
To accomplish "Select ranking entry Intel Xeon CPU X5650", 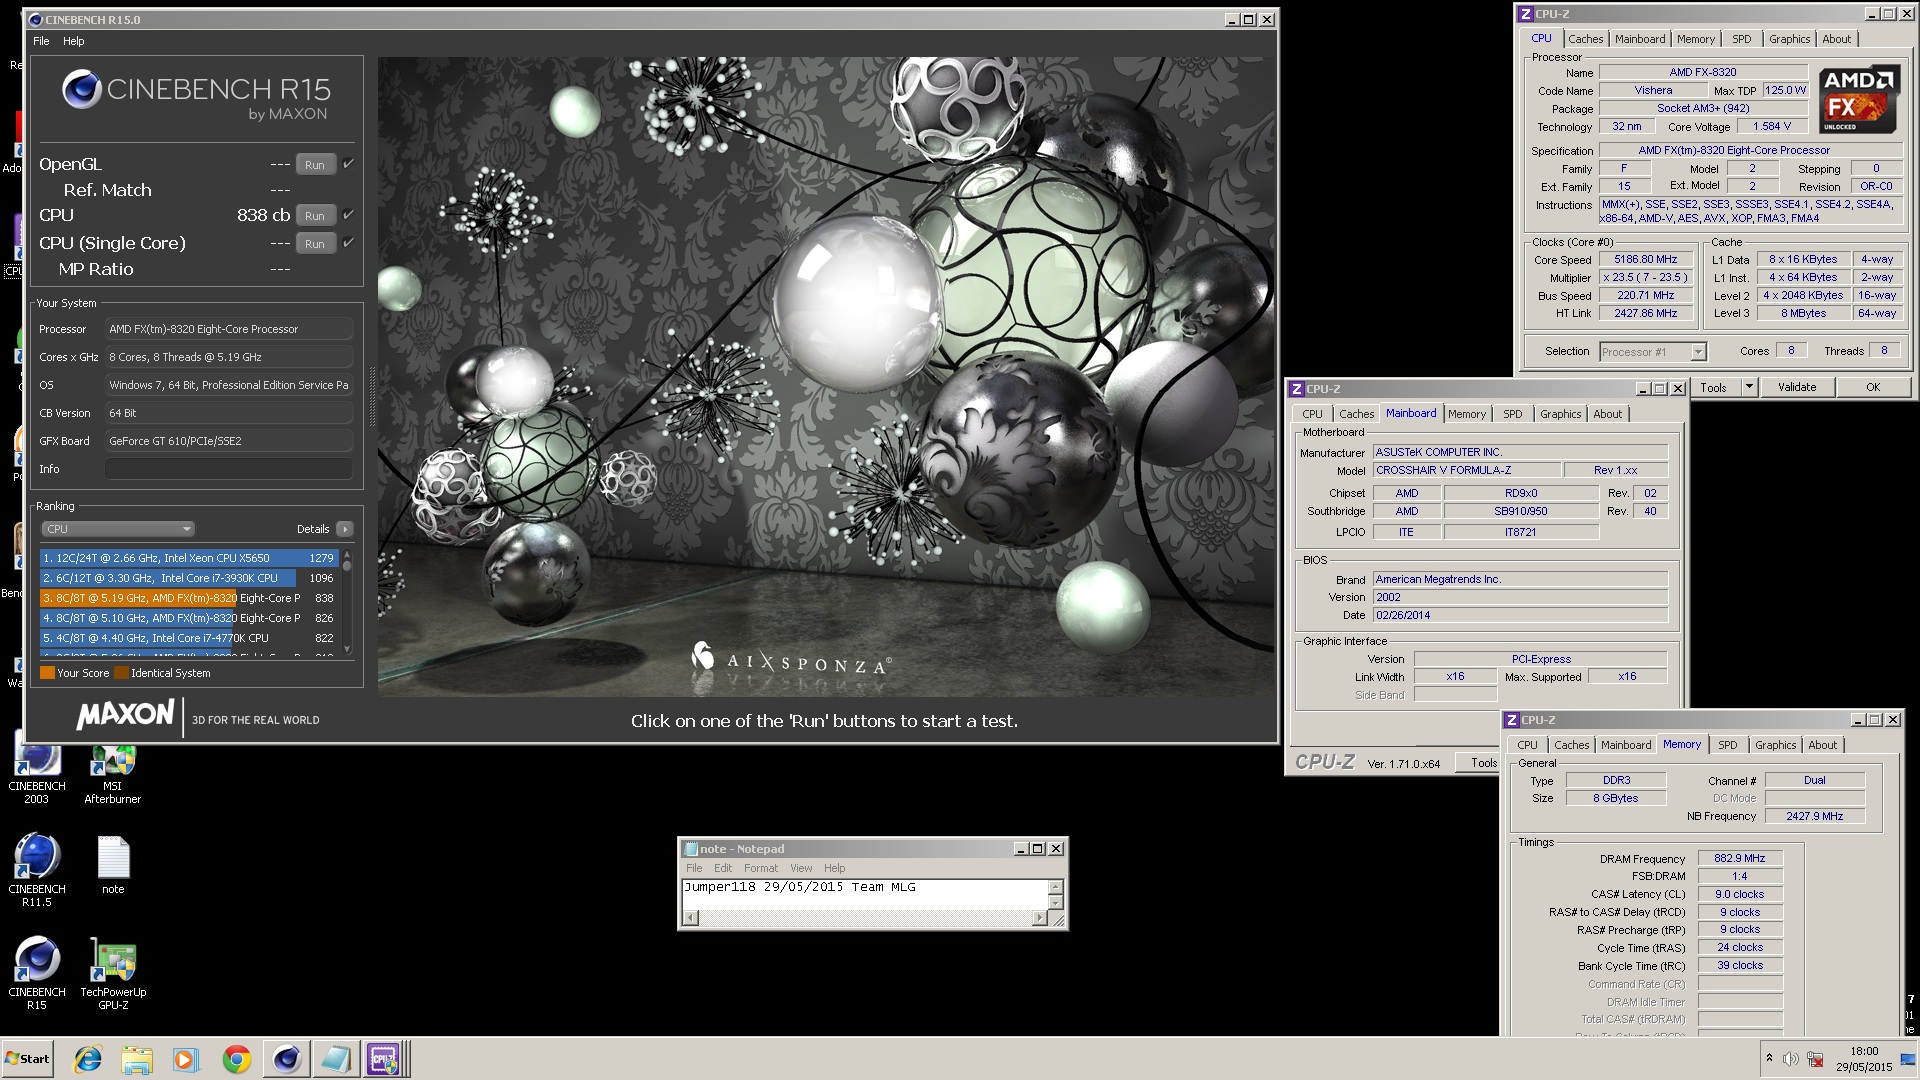I will point(189,558).
